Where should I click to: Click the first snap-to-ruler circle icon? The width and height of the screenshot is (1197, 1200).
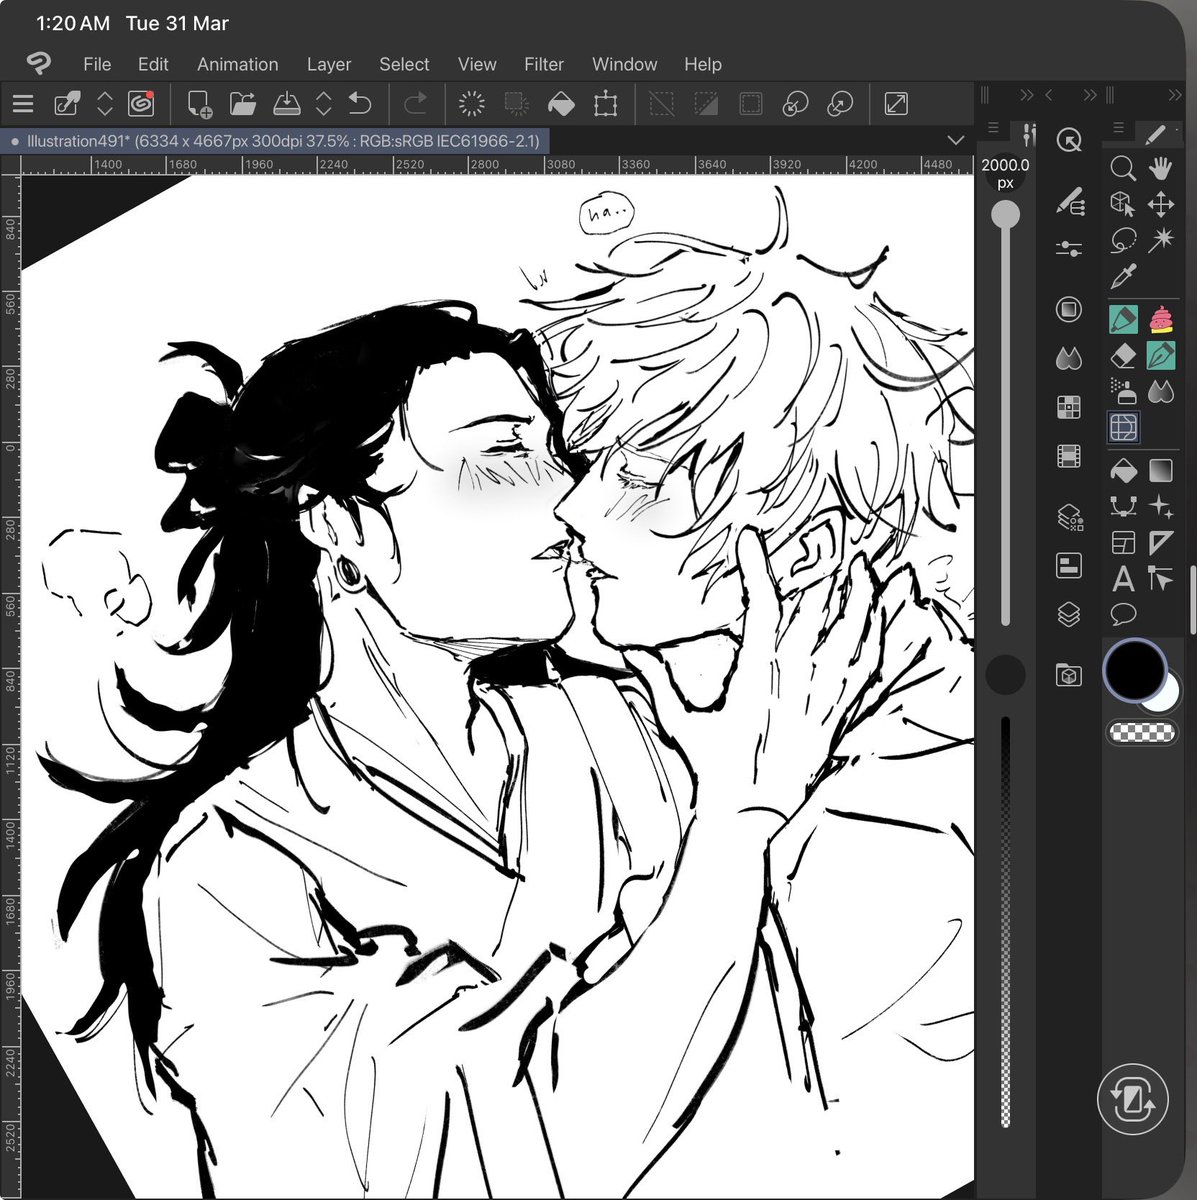coord(795,104)
